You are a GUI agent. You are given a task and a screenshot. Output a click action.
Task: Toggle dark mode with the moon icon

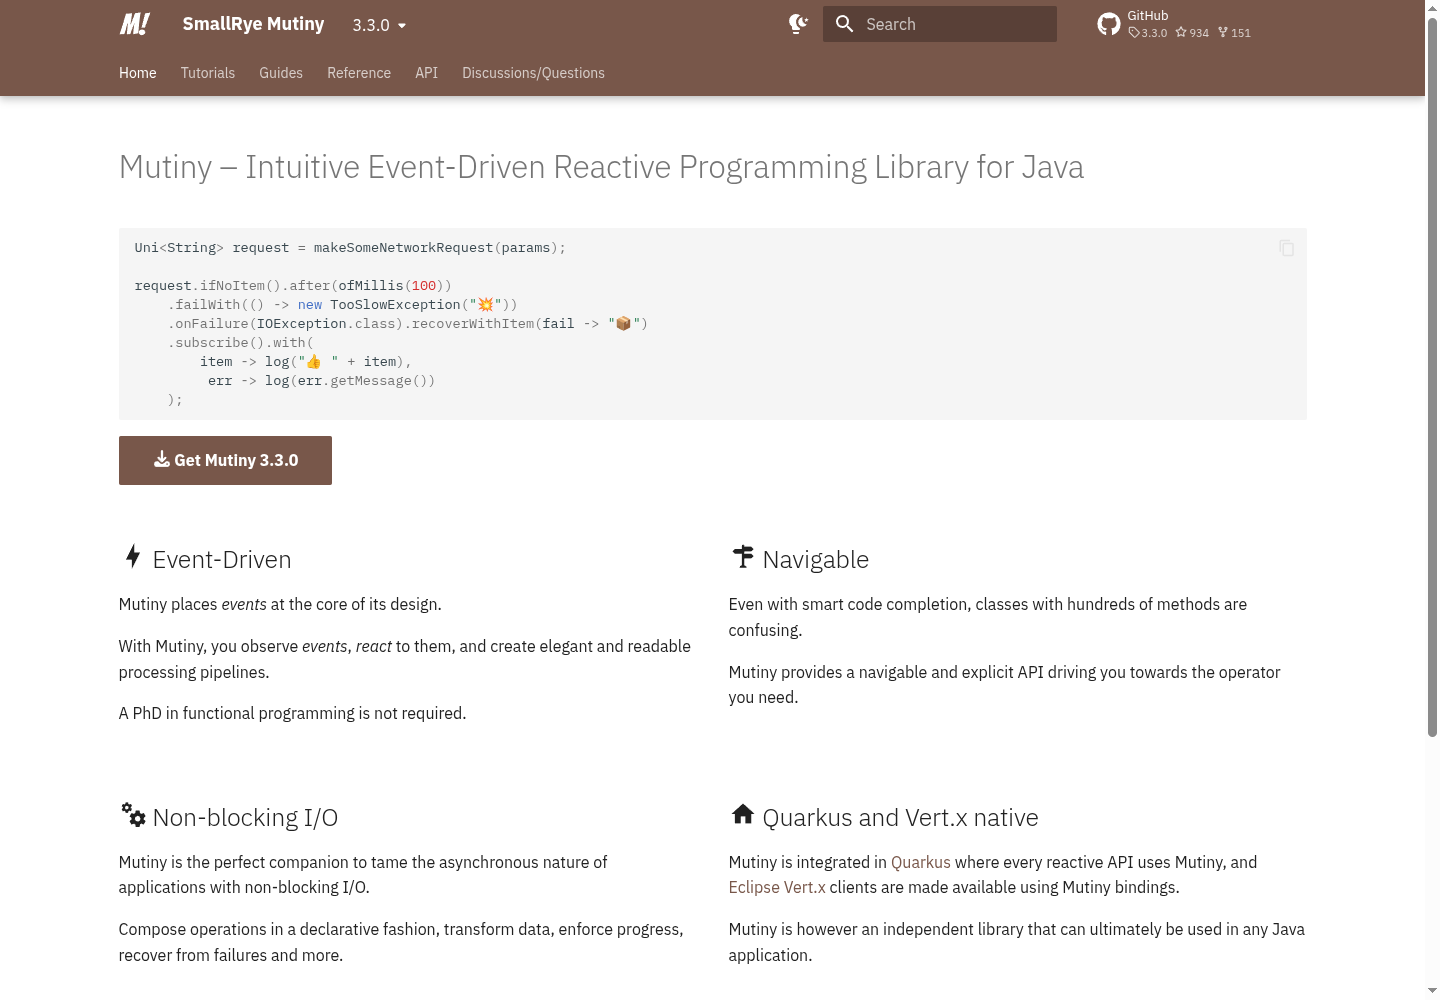[798, 24]
